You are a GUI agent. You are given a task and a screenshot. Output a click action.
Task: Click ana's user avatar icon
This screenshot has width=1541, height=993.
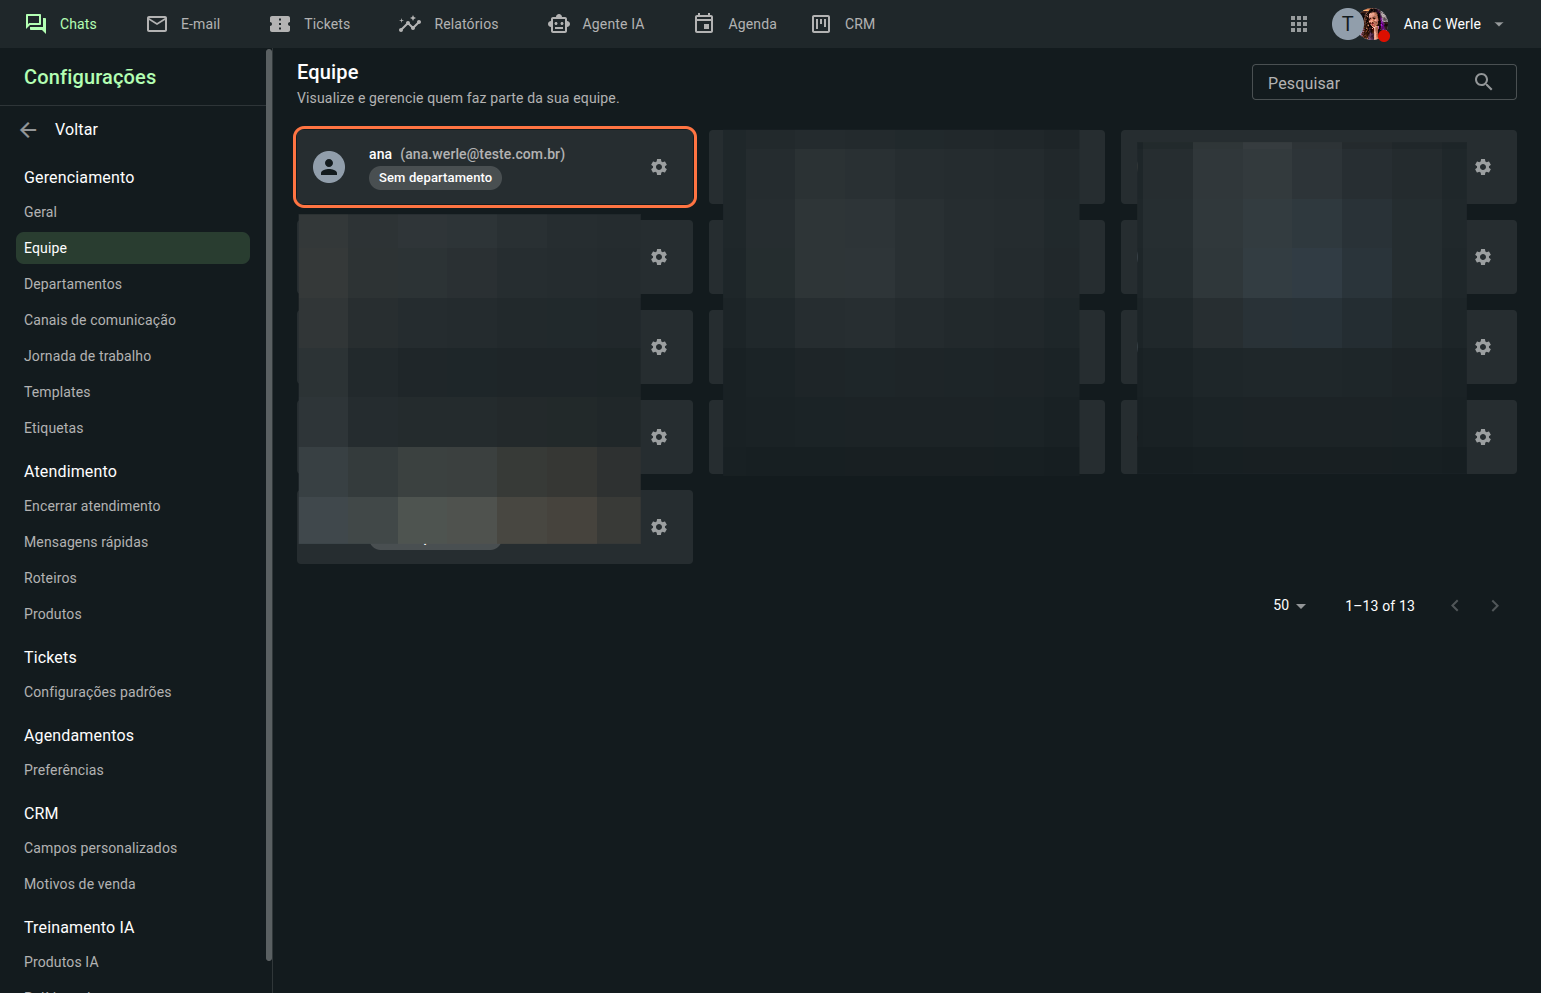(329, 167)
